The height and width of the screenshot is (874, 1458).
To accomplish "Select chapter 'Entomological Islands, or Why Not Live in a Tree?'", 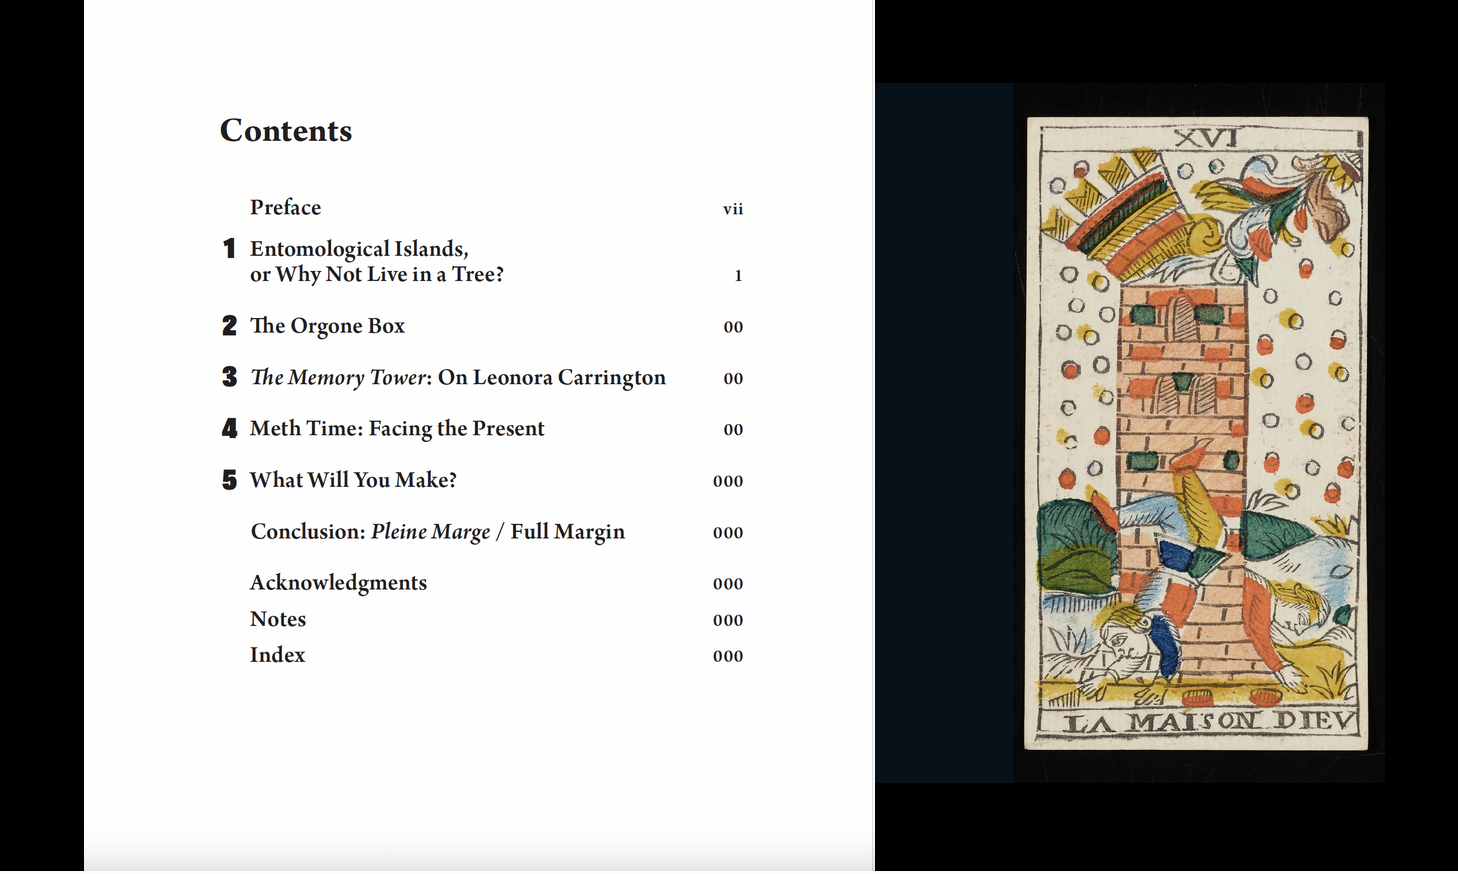I will (373, 261).
